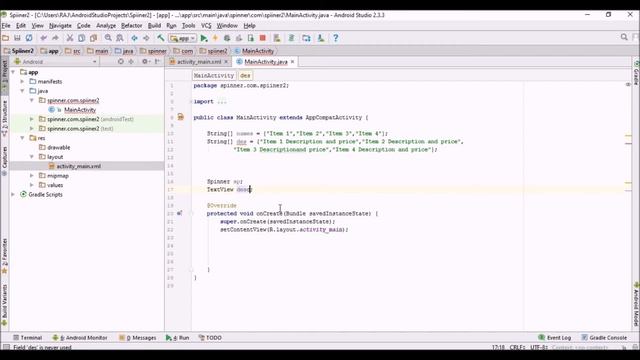Open the app run configuration dropdown

click(x=183, y=38)
